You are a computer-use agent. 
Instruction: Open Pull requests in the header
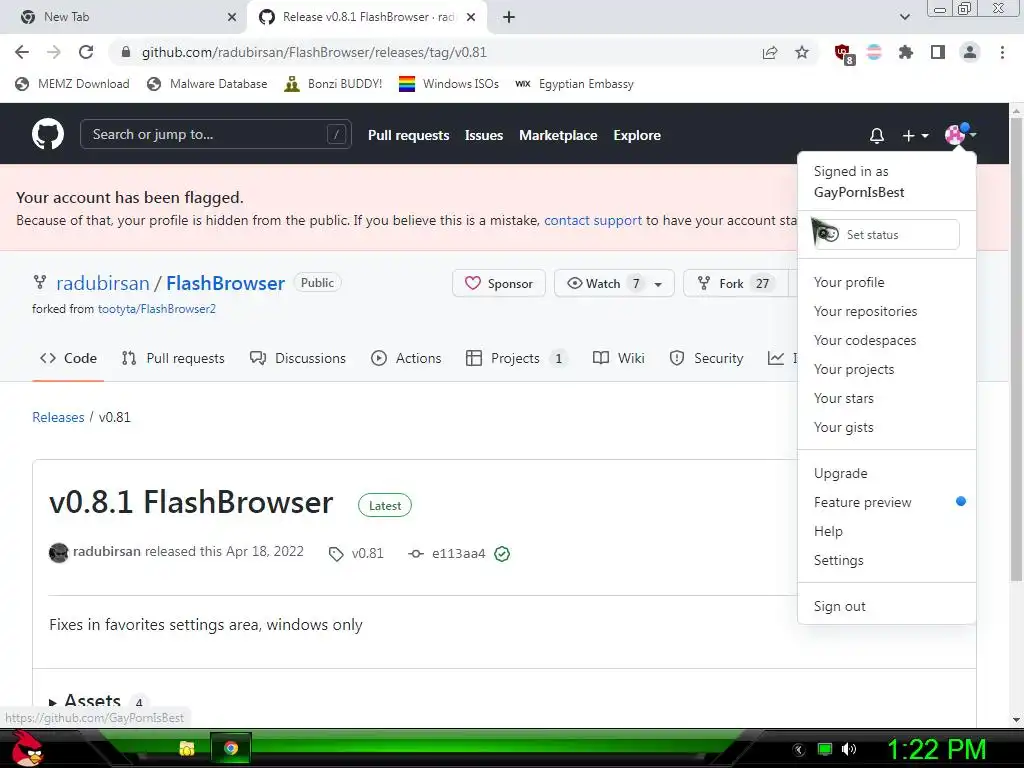coord(408,135)
